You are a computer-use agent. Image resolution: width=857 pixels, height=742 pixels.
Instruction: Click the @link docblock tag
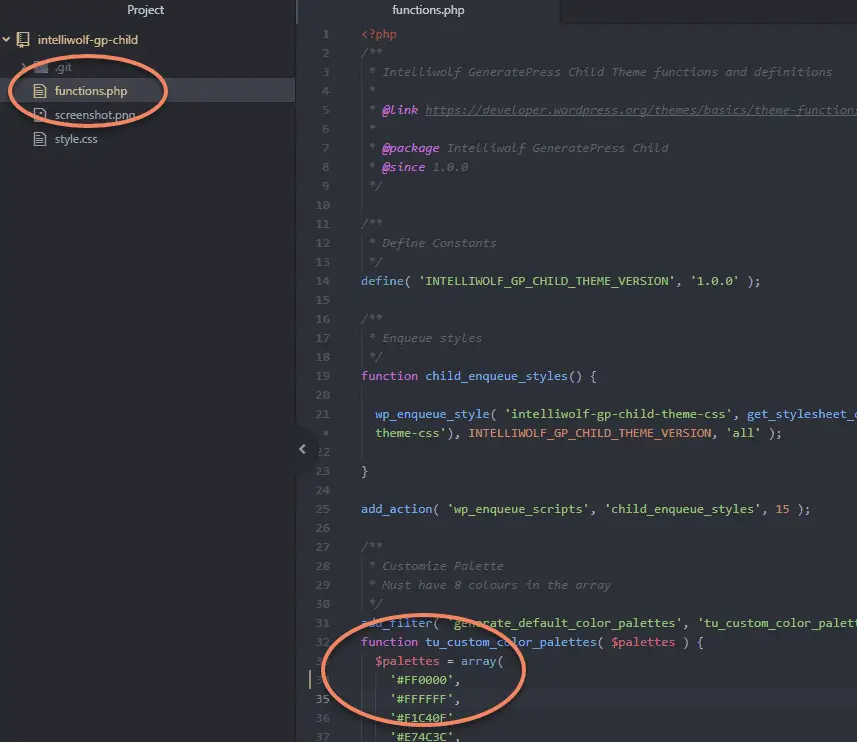pos(400,110)
